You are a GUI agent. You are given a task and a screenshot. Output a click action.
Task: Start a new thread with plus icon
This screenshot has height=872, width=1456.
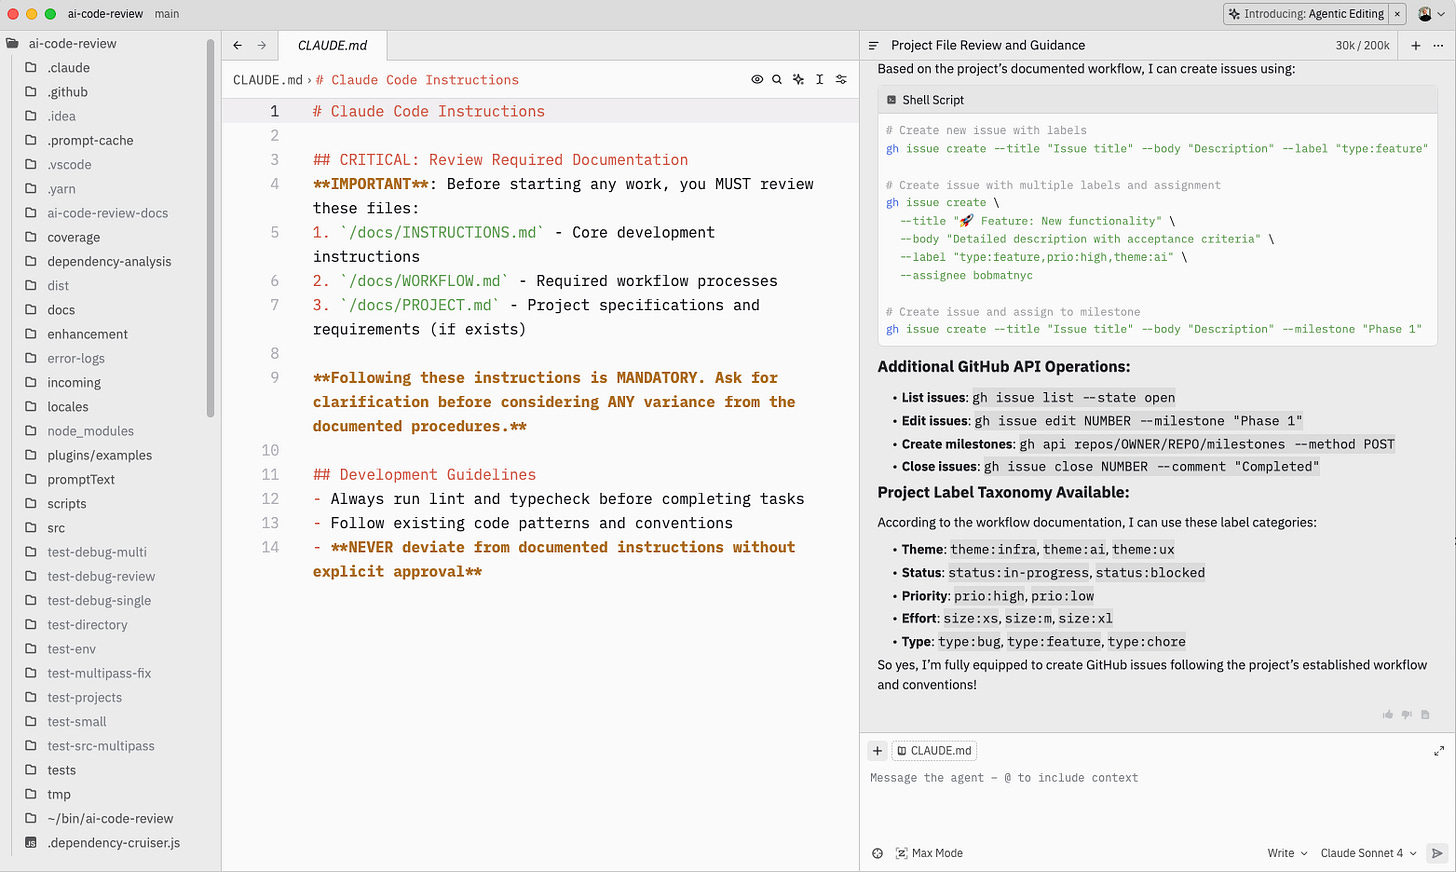(1416, 45)
